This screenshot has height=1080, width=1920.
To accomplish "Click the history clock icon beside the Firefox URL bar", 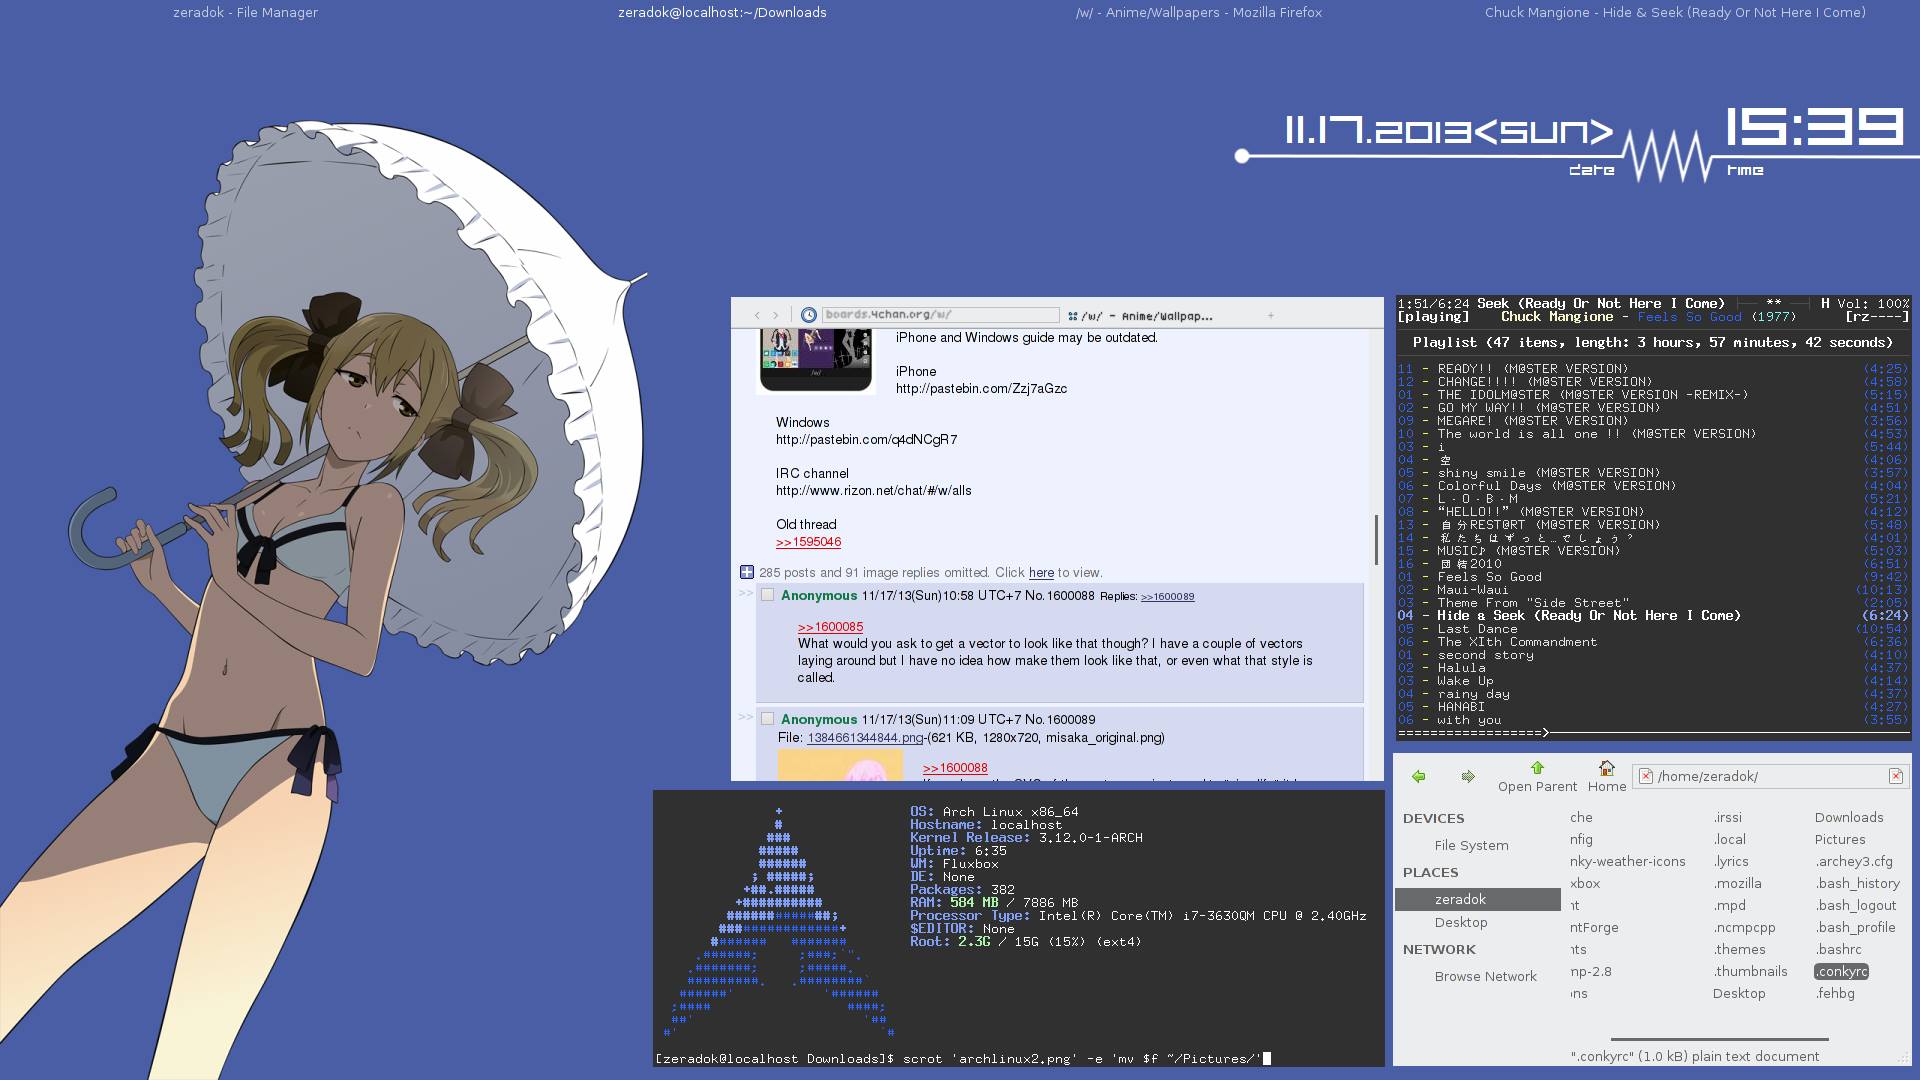I will click(809, 315).
